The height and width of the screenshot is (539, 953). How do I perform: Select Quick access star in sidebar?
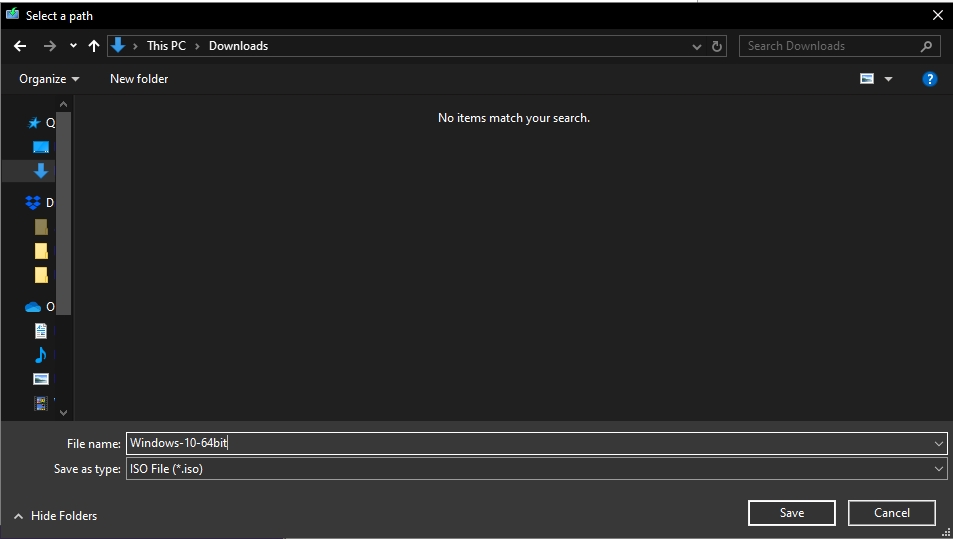34,123
